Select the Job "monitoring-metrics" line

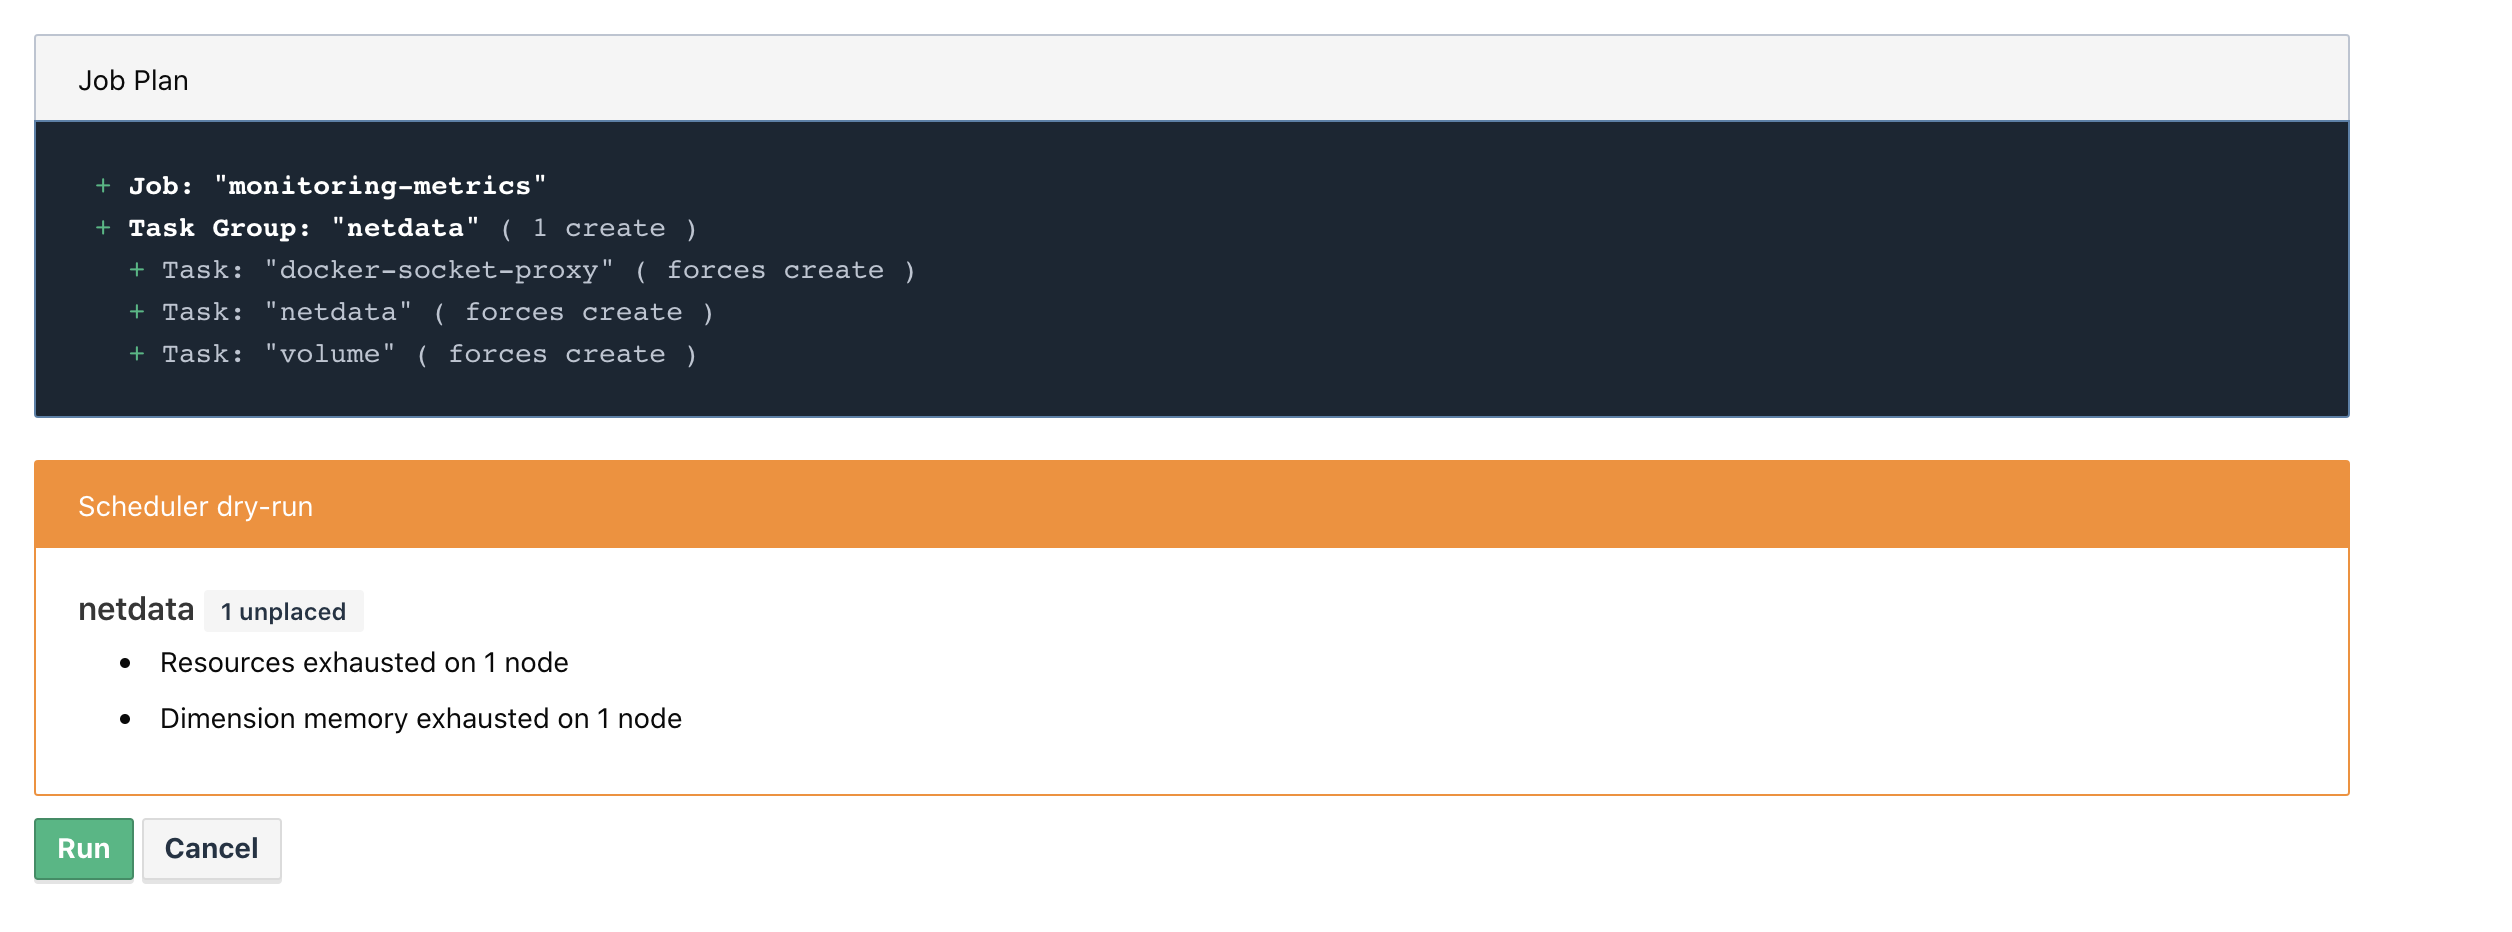pyautogui.click(x=337, y=184)
